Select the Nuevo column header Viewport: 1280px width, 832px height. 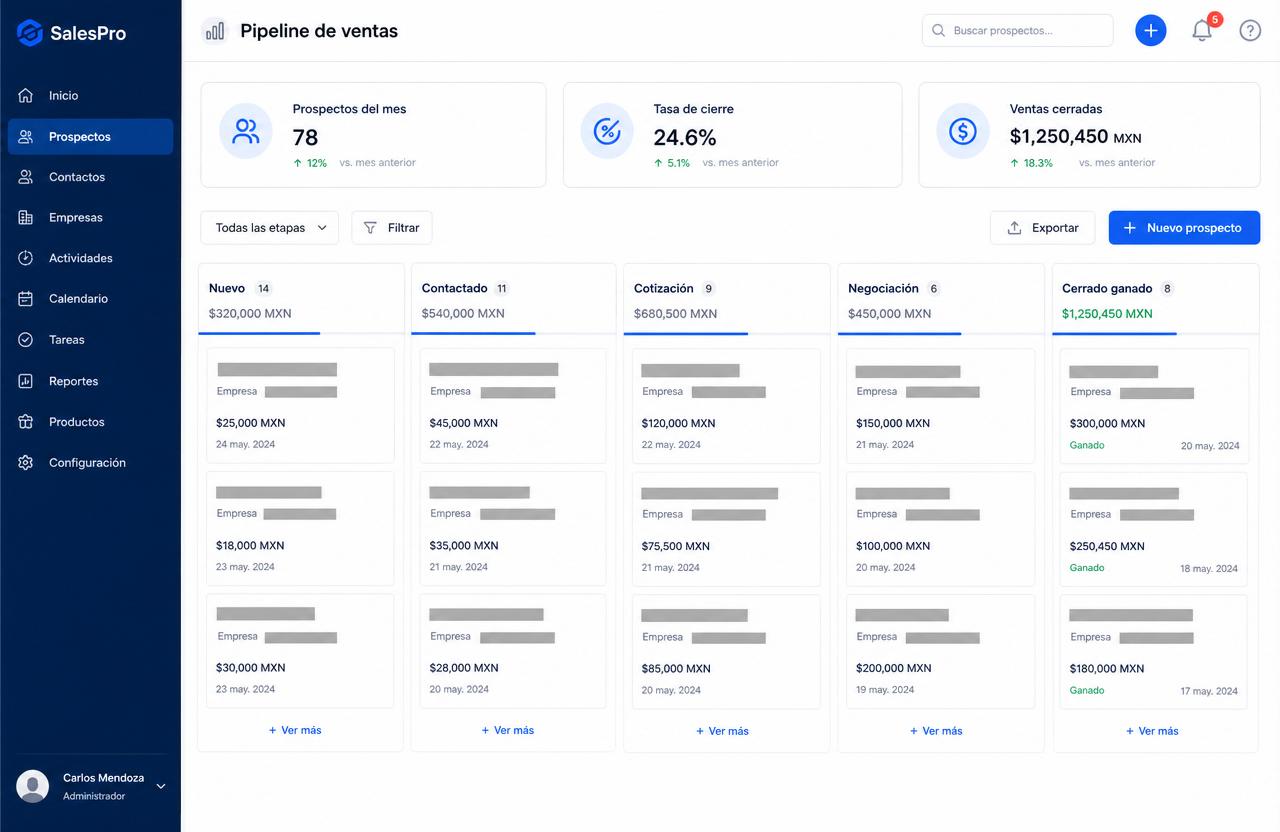click(301, 299)
